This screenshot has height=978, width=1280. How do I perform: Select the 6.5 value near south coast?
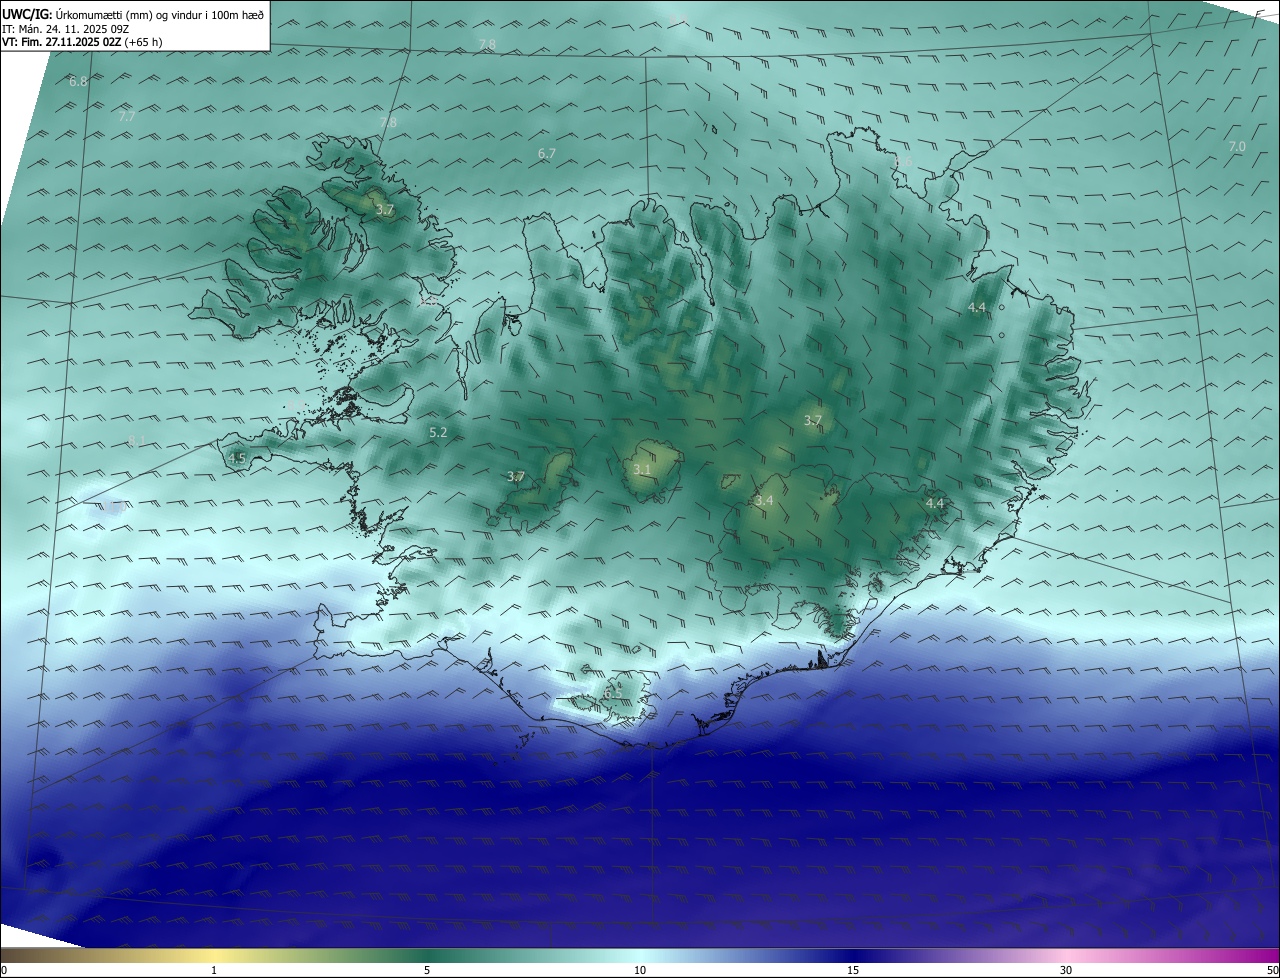point(613,693)
